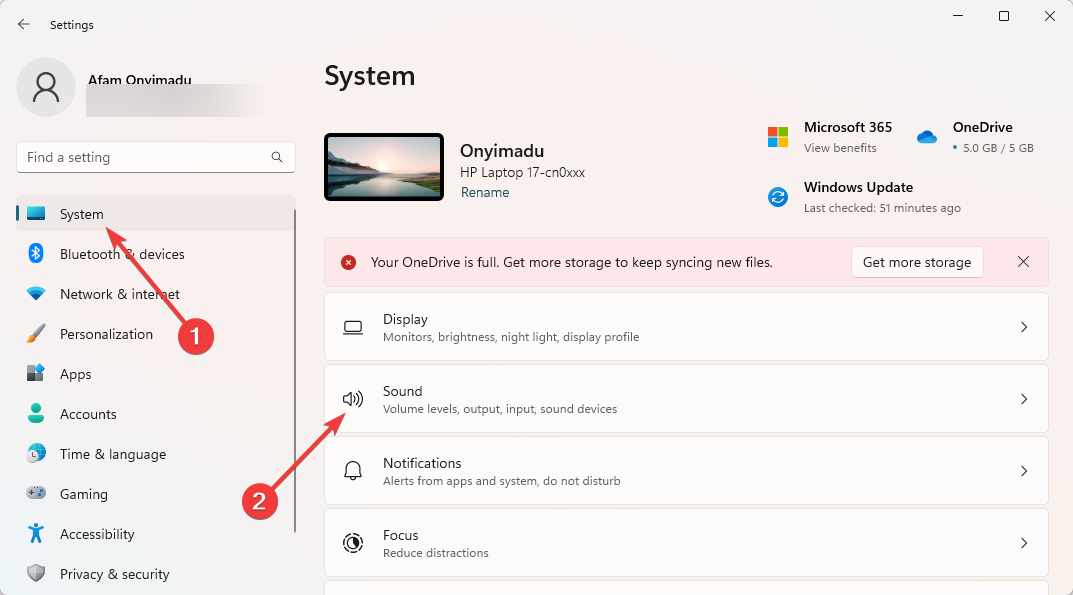Expand the Focus settings chevron
Screen dimensions: 1073x595
1024,543
